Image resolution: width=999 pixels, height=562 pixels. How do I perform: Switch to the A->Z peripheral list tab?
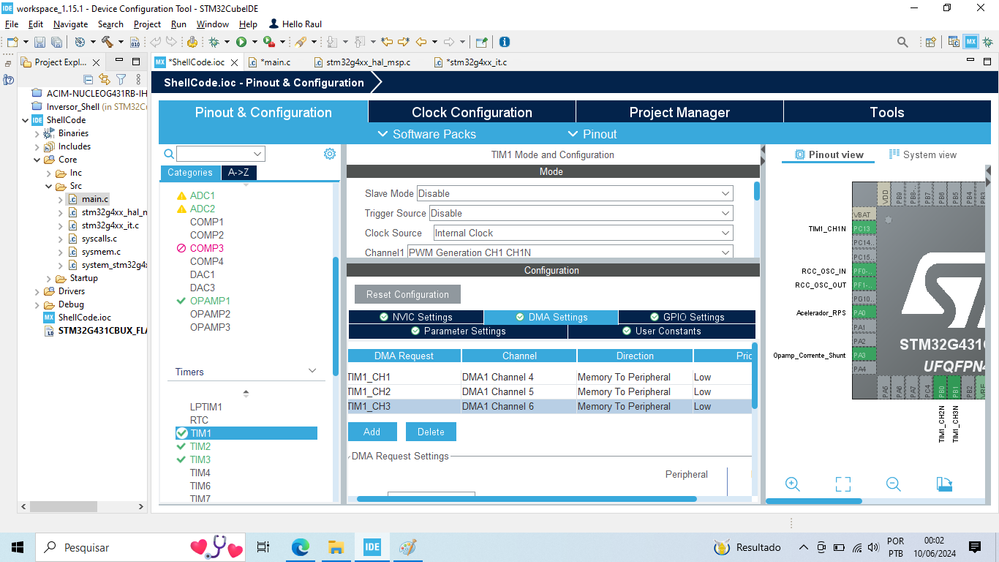coord(238,172)
